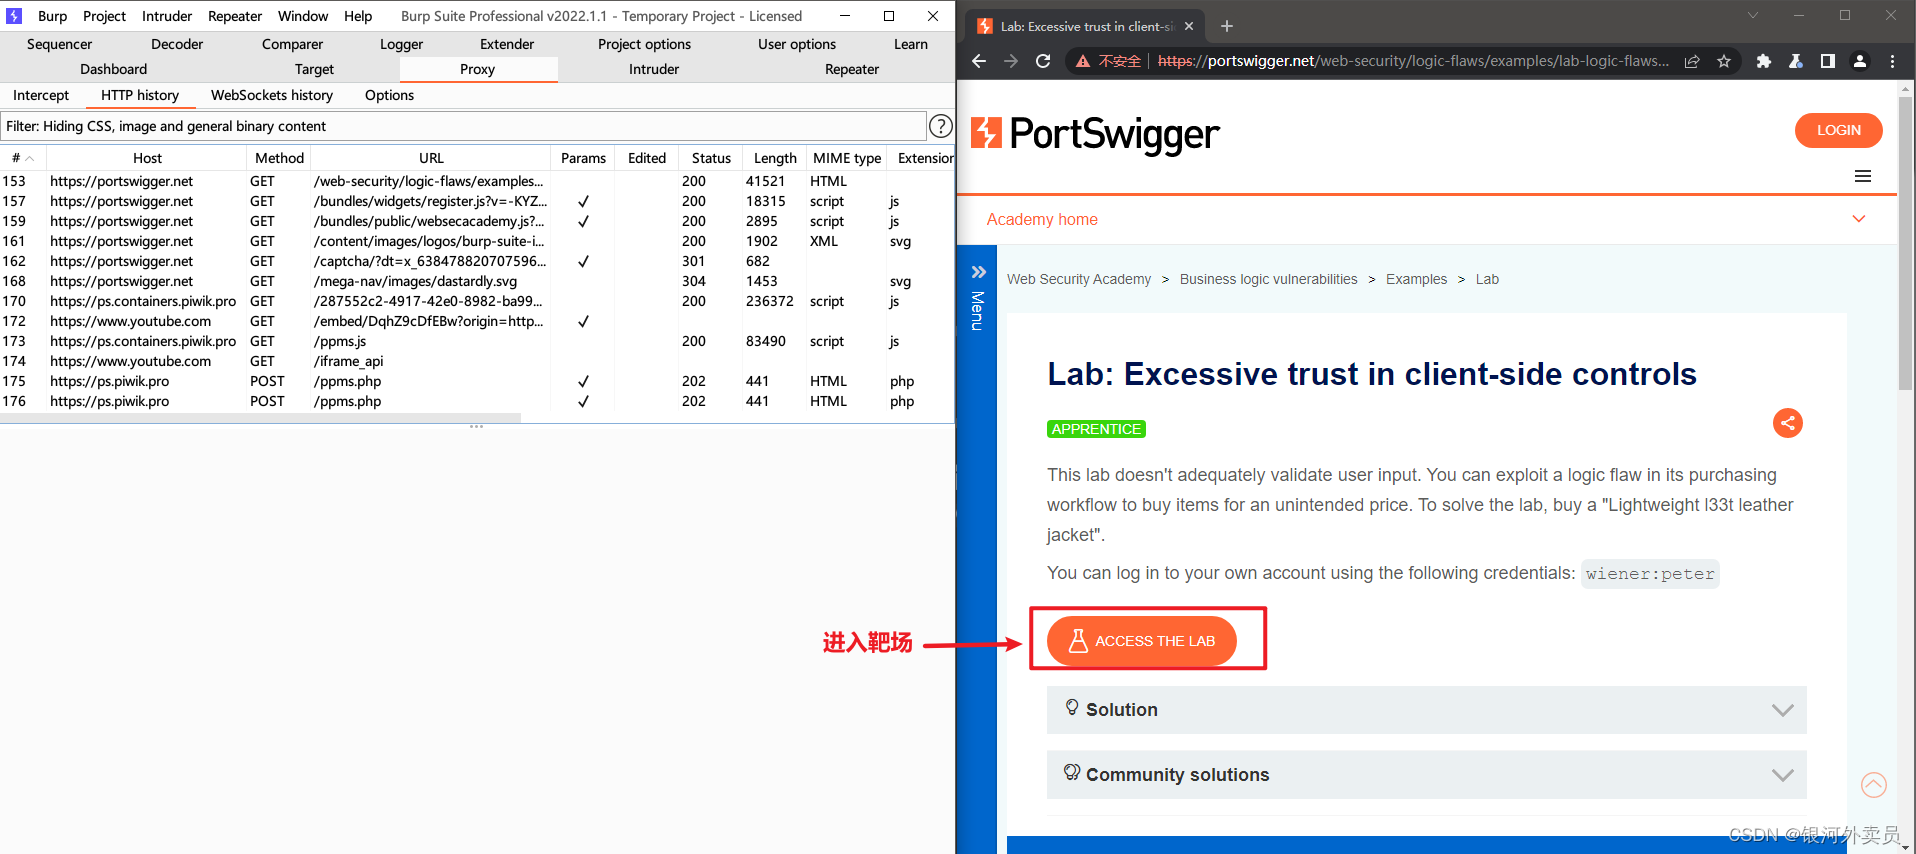This screenshot has width=1916, height=854.
Task: Open the Window menu in Burp
Action: (303, 16)
